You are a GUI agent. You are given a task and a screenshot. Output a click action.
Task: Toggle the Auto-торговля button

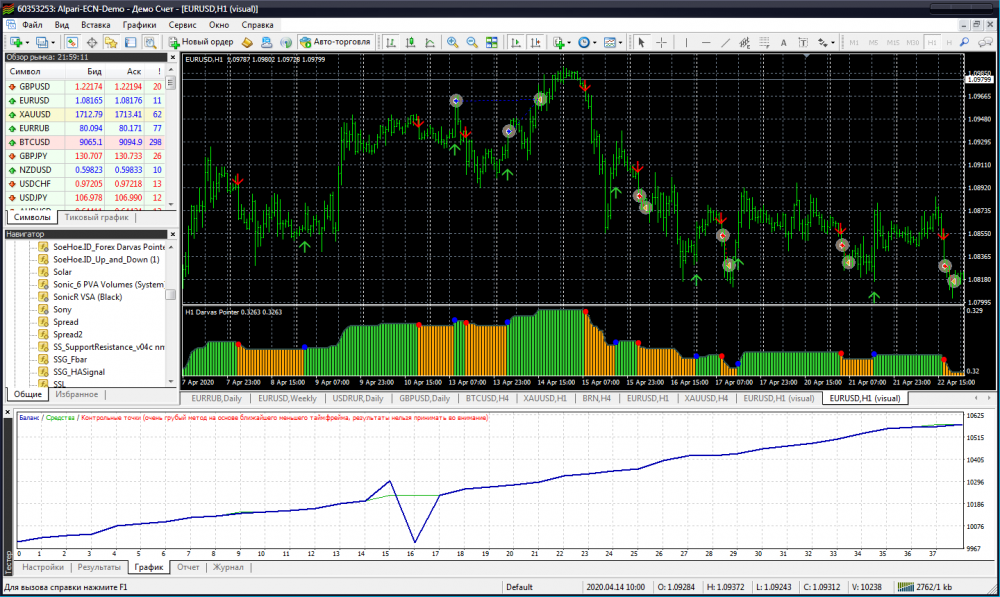pyautogui.click(x=335, y=42)
